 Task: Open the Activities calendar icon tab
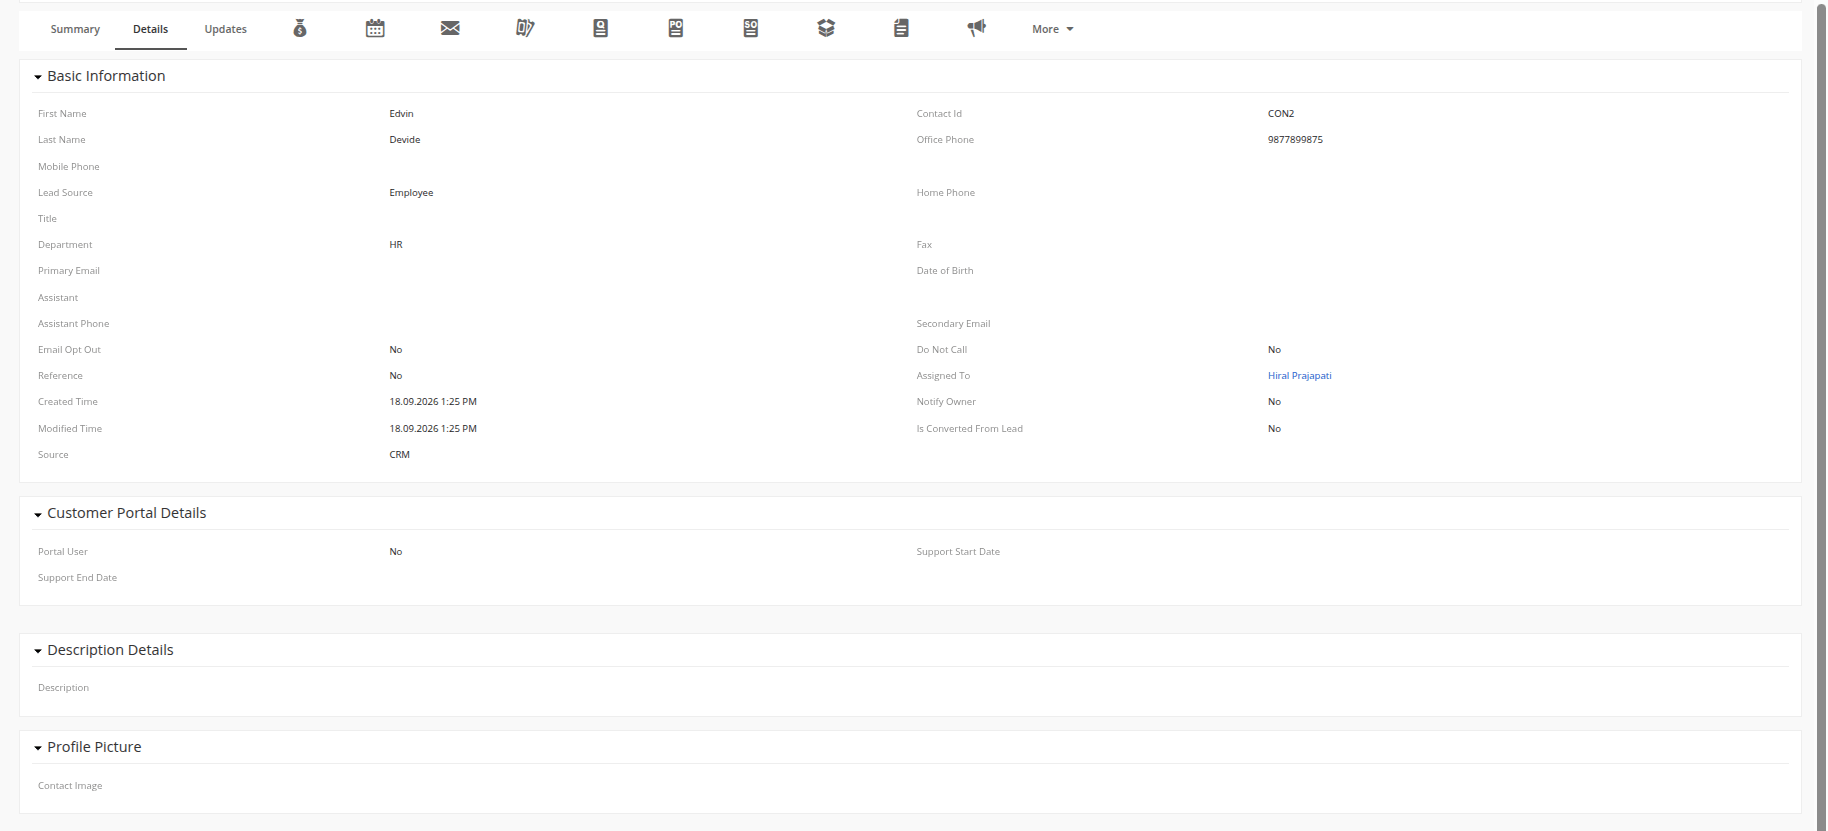tap(375, 29)
